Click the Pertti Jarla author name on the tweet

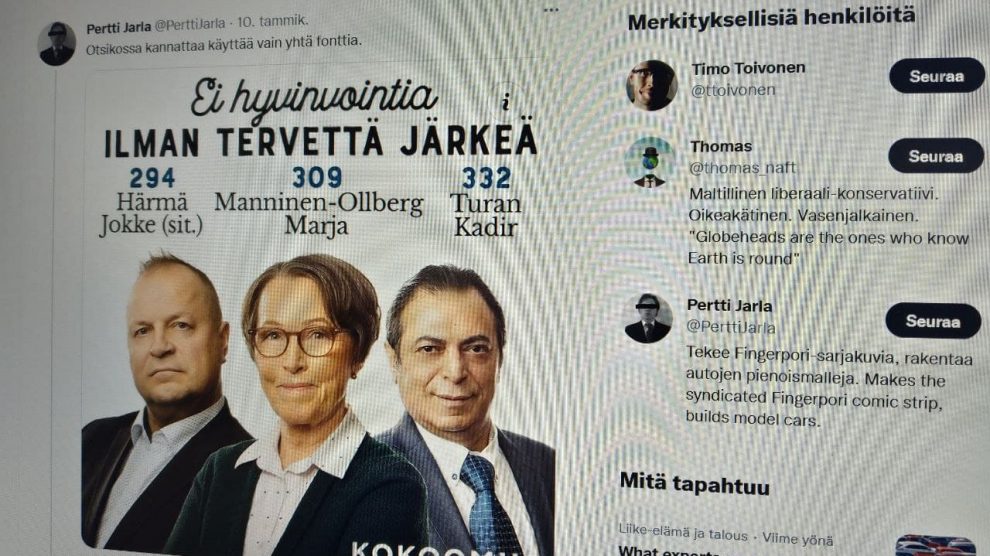(119, 28)
